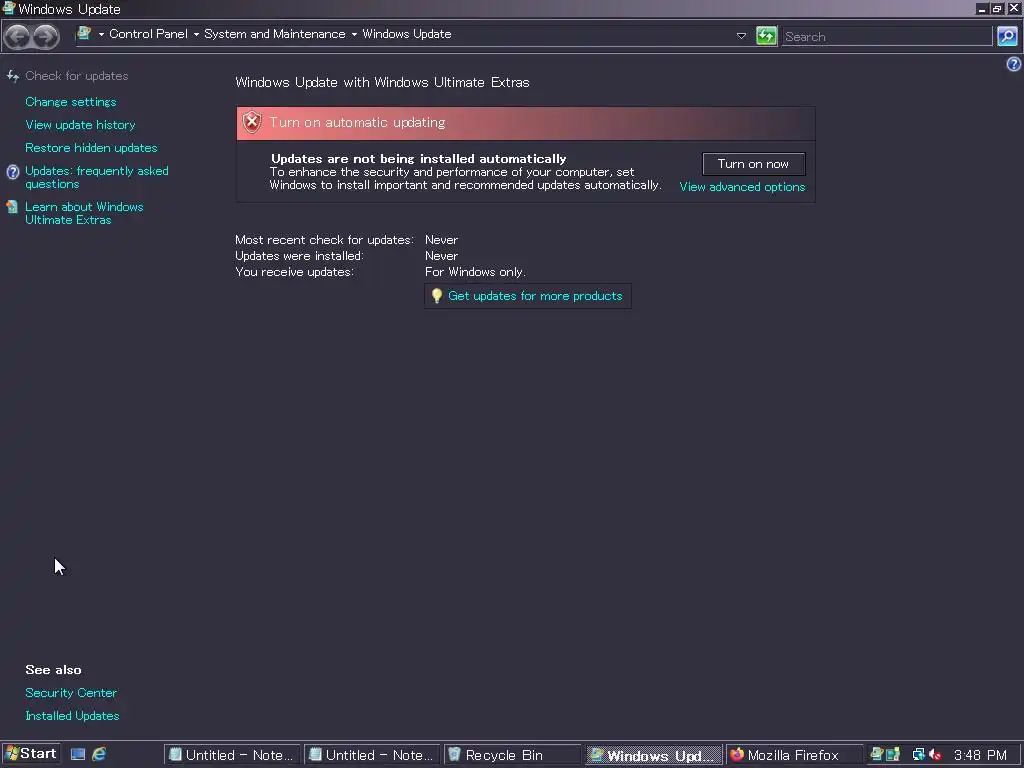The width and height of the screenshot is (1024, 768).
Task: Expand the arrow after Control Panel breadcrumb
Action: (x=196, y=34)
